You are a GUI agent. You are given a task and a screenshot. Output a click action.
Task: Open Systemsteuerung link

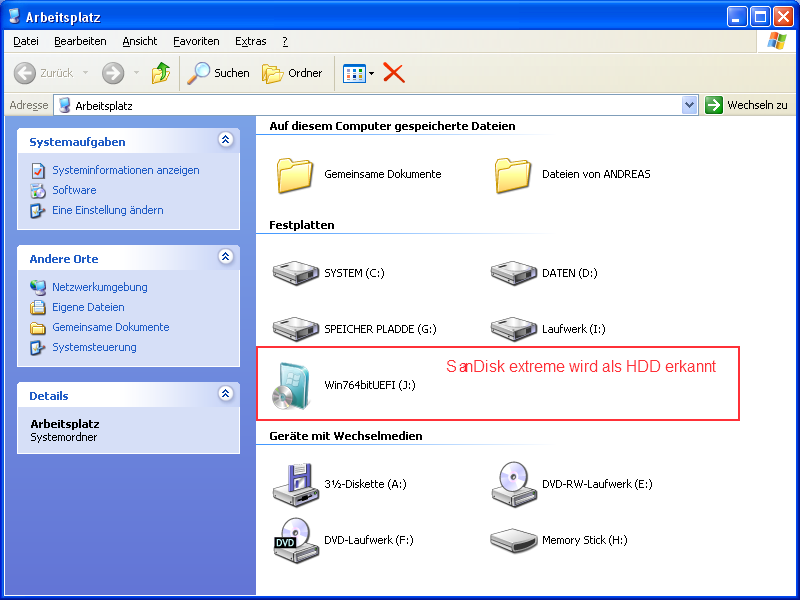(94, 347)
